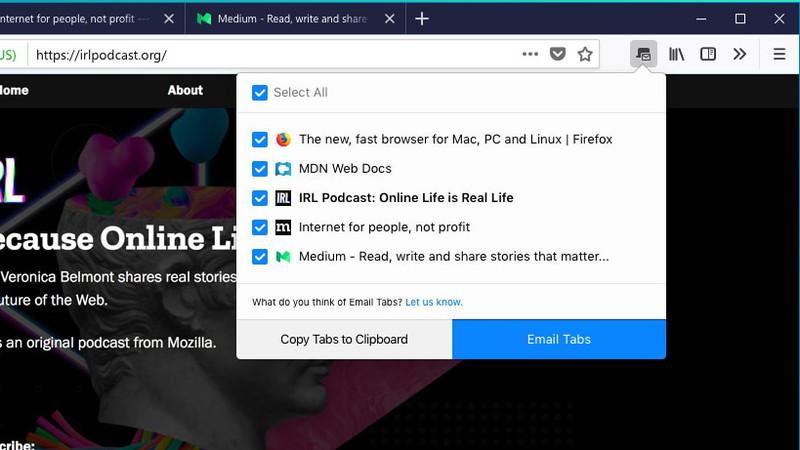This screenshot has width=800, height=450.
Task: Open the Library bookshelf icon
Action: [x=677, y=54]
